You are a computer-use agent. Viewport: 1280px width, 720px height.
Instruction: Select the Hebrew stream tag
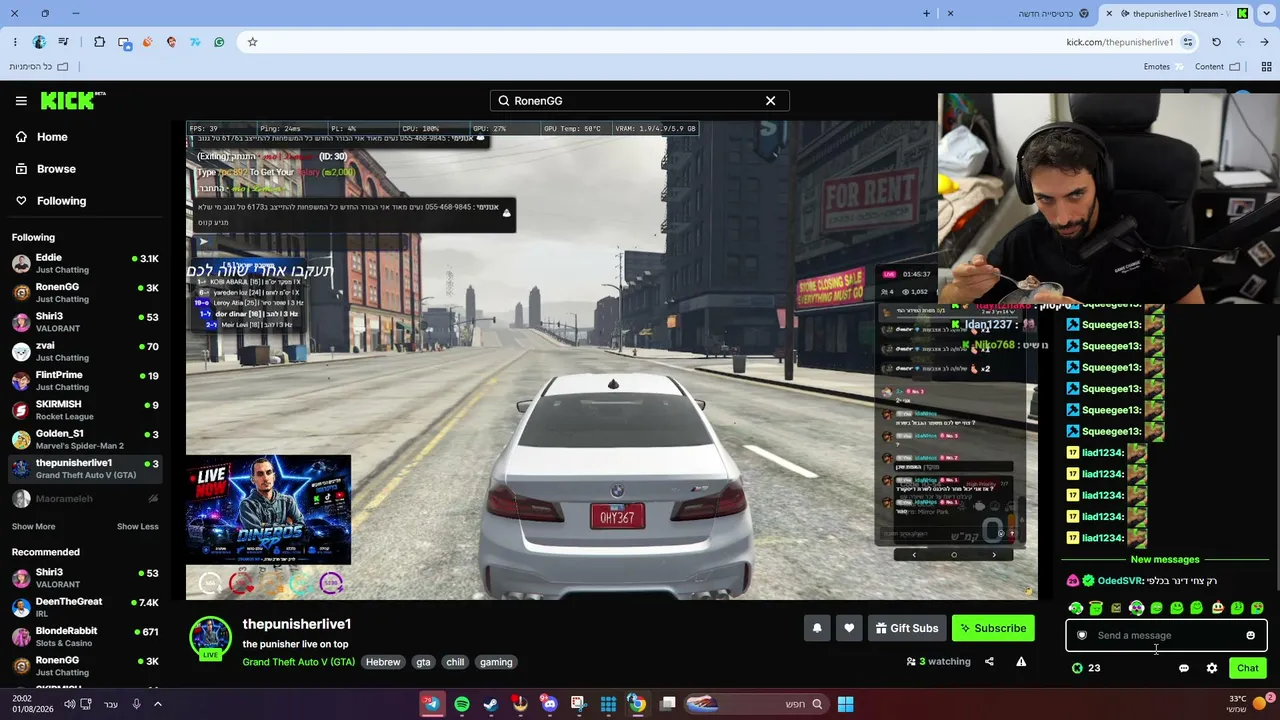click(x=383, y=662)
